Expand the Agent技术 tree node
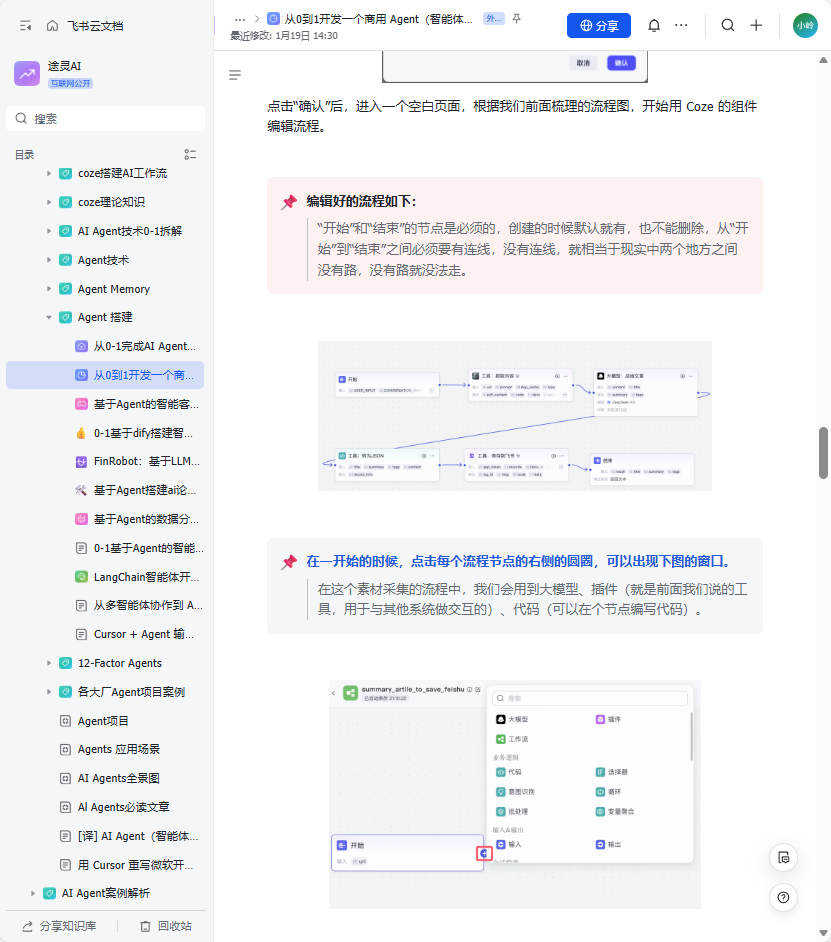This screenshot has height=942, width=831. pyautogui.click(x=49, y=260)
